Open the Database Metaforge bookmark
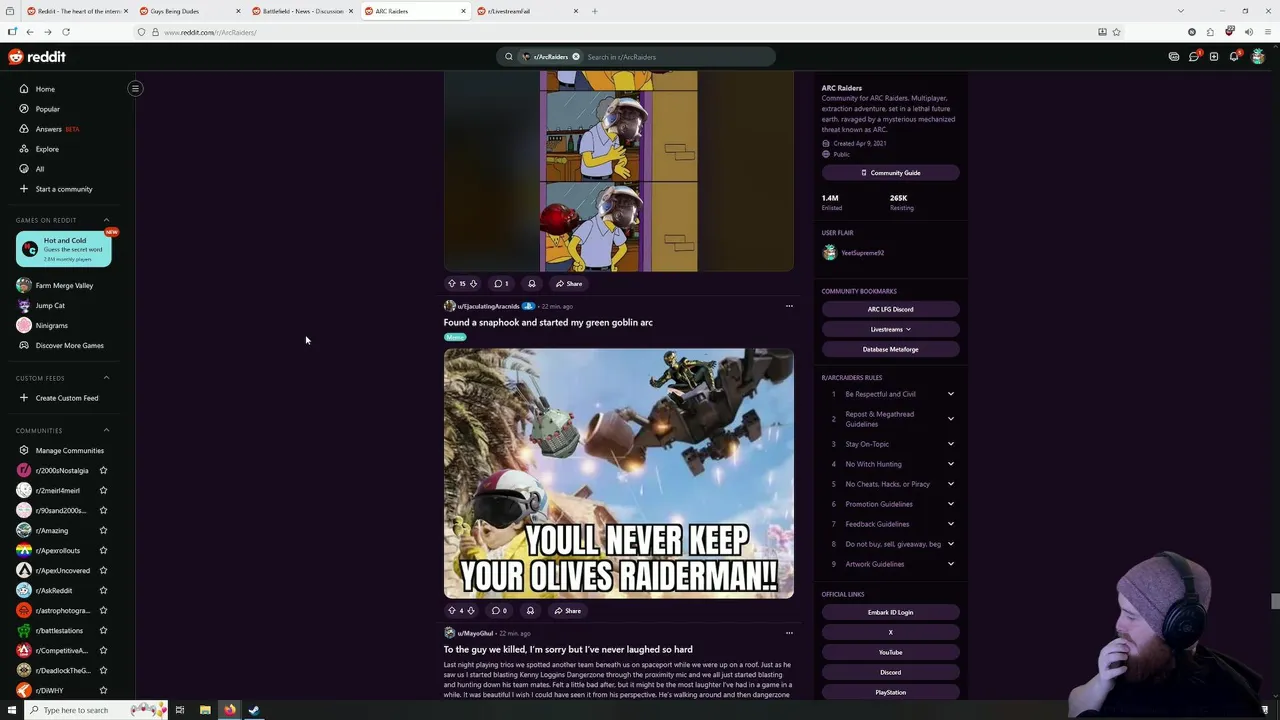Viewport: 1280px width, 720px height. [x=890, y=349]
